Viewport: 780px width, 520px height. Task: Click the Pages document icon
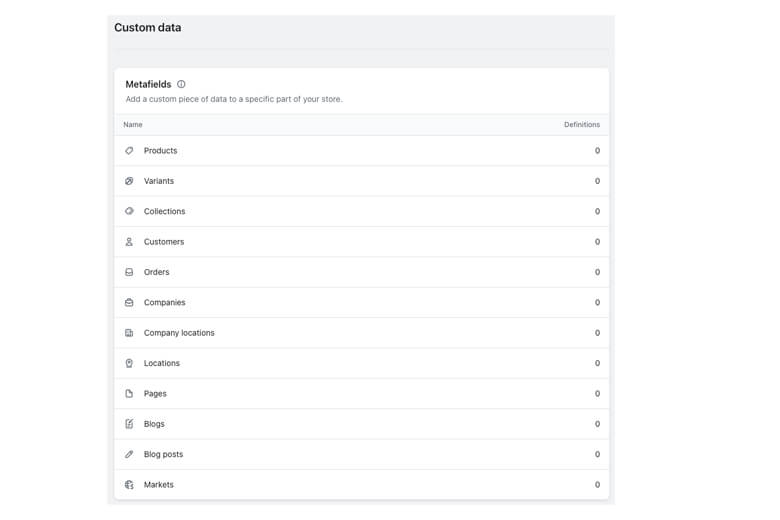pos(129,394)
